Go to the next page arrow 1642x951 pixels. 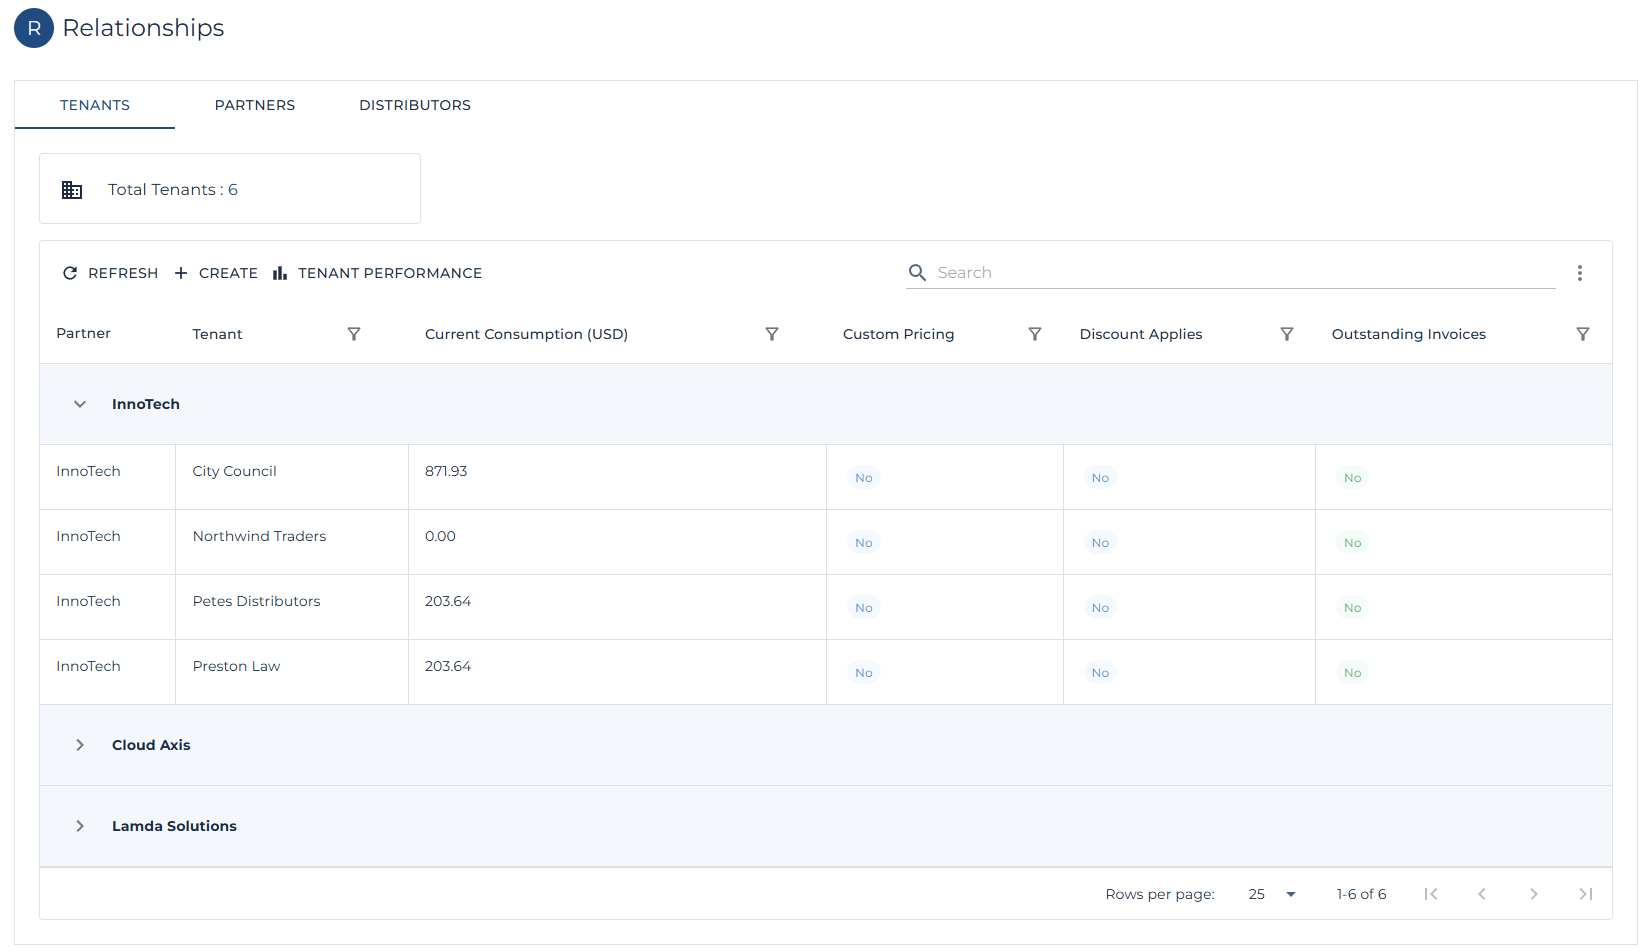(1534, 894)
